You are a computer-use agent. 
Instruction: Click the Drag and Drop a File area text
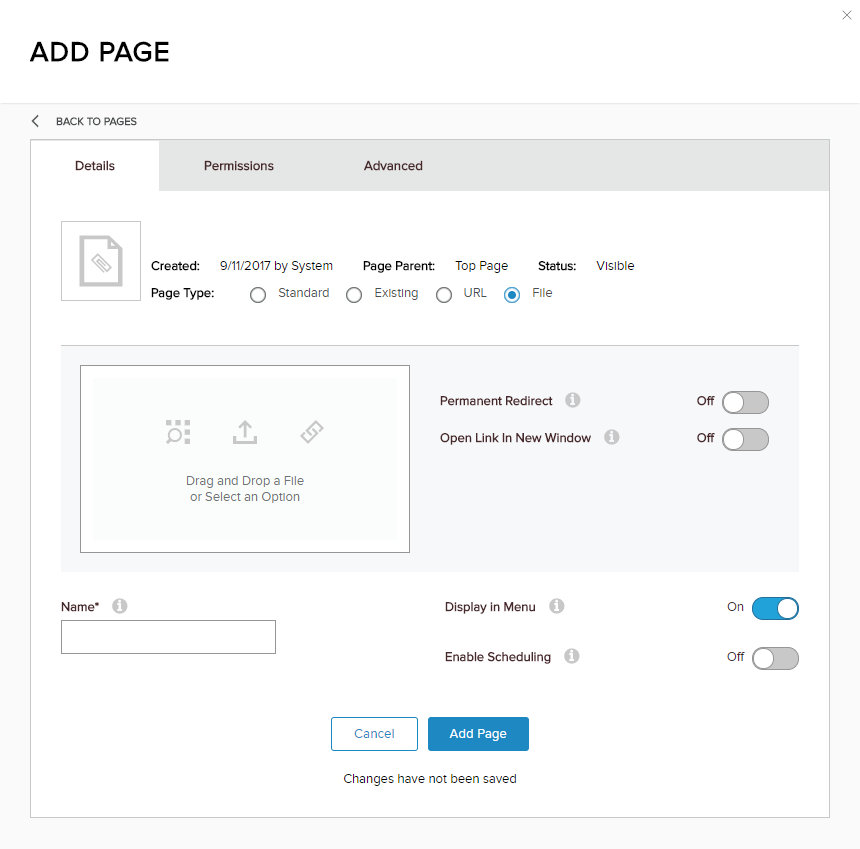pyautogui.click(x=245, y=488)
